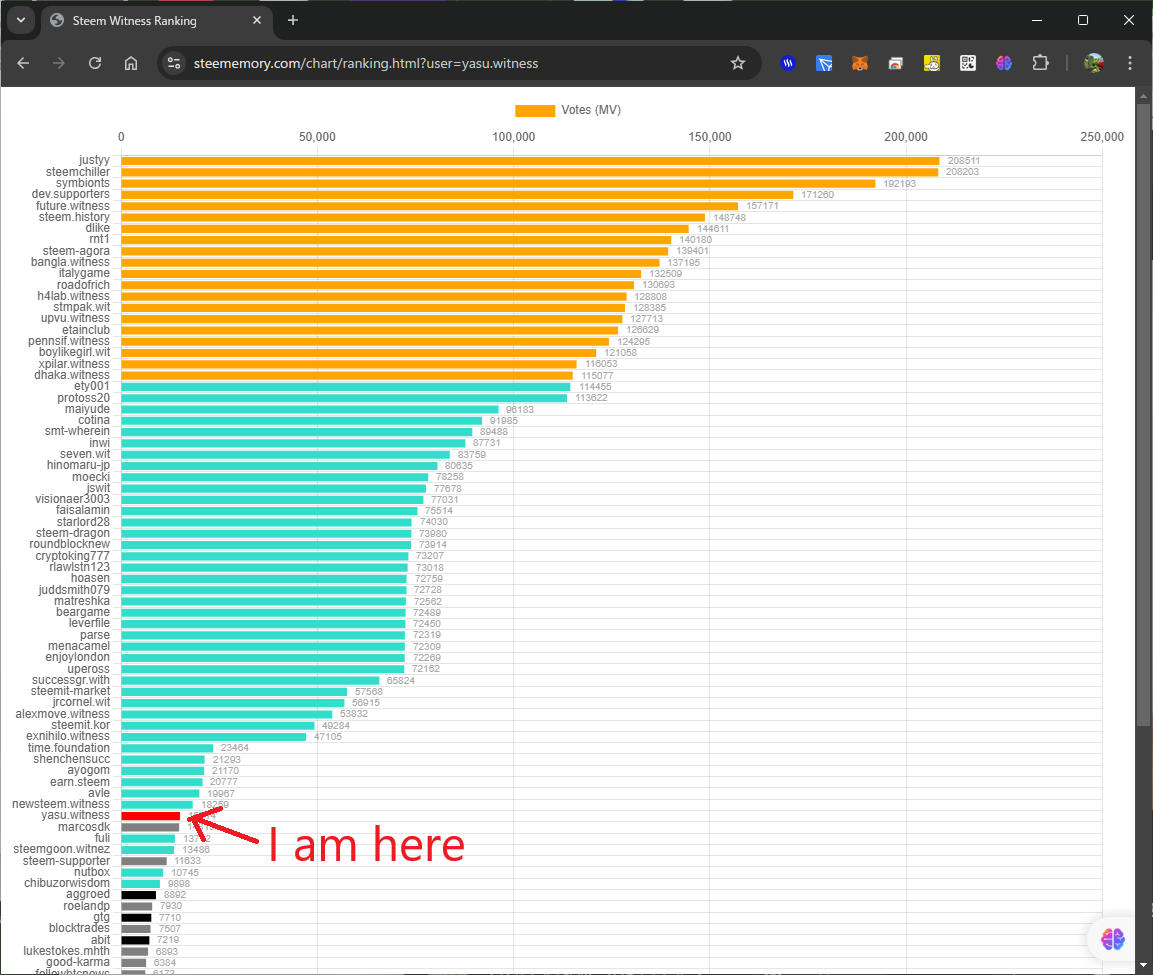Open Chrome's three-dot menu
Viewport: 1153px width, 975px height.
(1129, 63)
